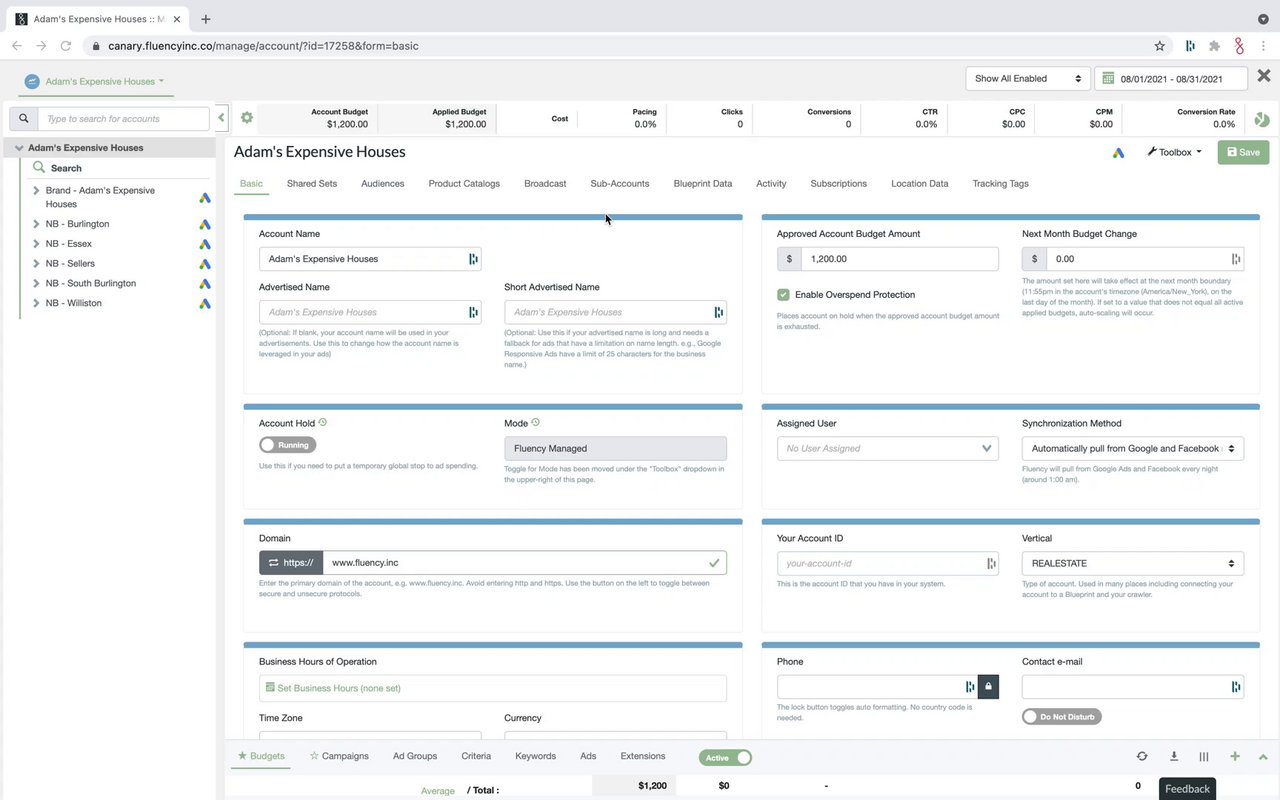Click the Approved Account Budget Amount field

click(x=899, y=259)
